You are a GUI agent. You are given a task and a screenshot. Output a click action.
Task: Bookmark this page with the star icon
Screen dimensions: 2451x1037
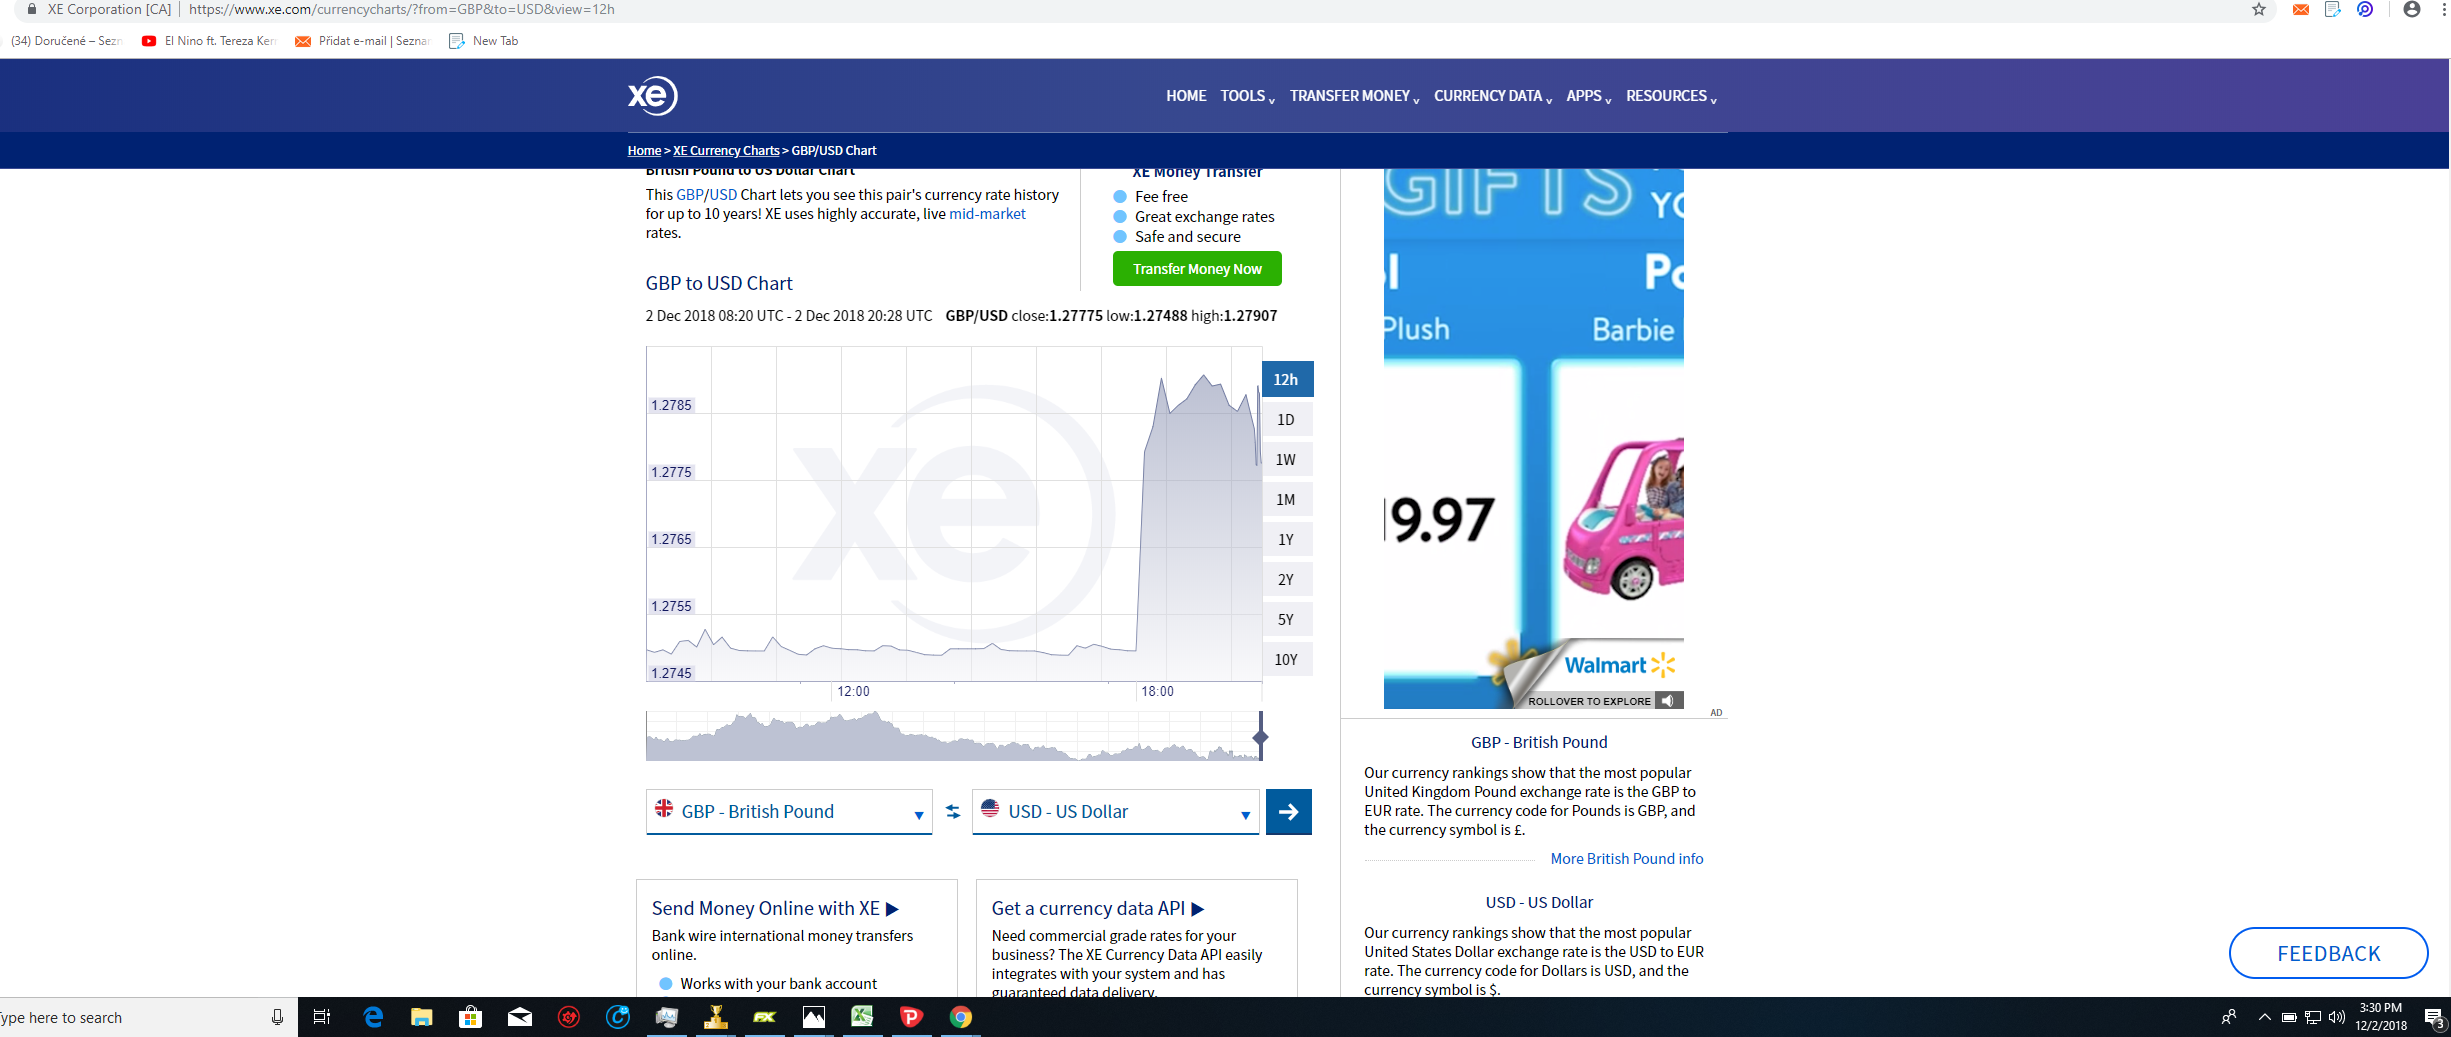coord(2258,10)
